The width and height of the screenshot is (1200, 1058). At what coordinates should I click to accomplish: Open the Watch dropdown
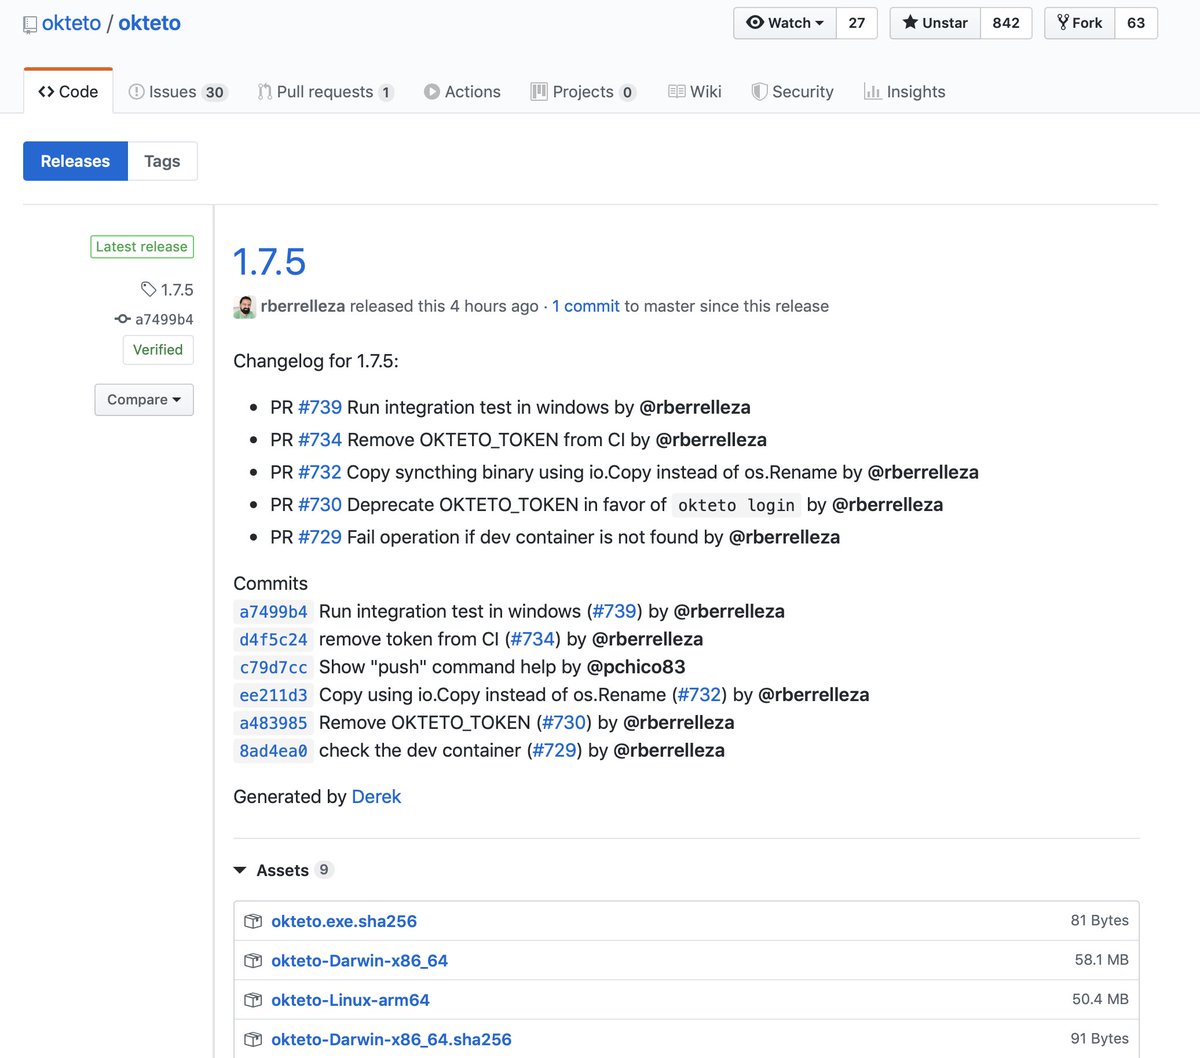click(785, 23)
